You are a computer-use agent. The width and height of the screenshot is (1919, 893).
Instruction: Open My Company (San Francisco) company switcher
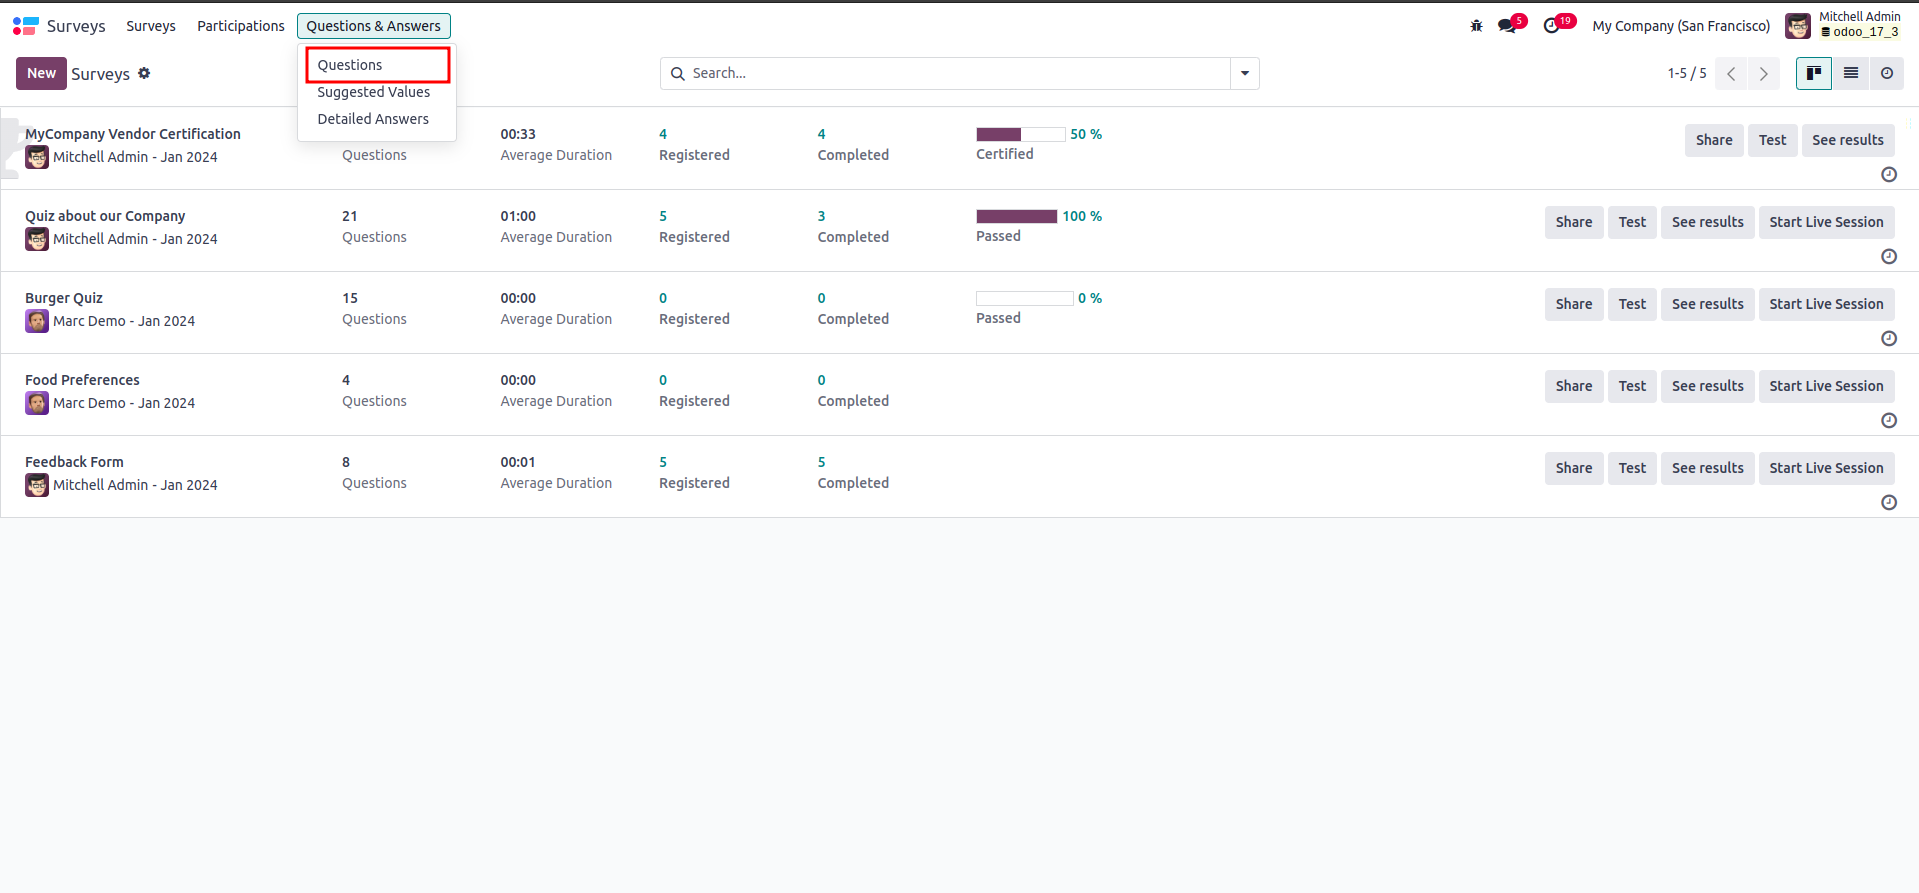(x=1681, y=26)
